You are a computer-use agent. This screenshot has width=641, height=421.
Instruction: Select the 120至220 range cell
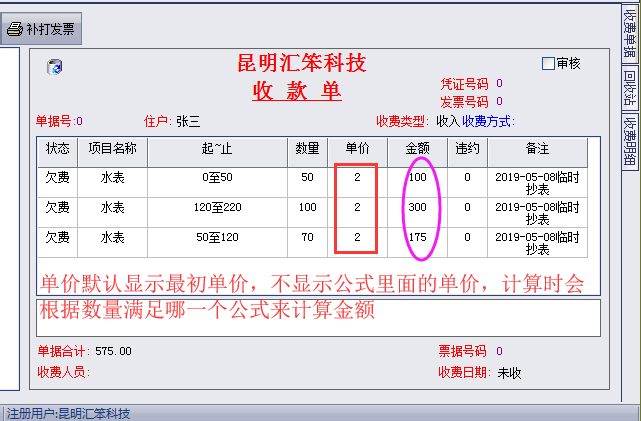point(217,213)
